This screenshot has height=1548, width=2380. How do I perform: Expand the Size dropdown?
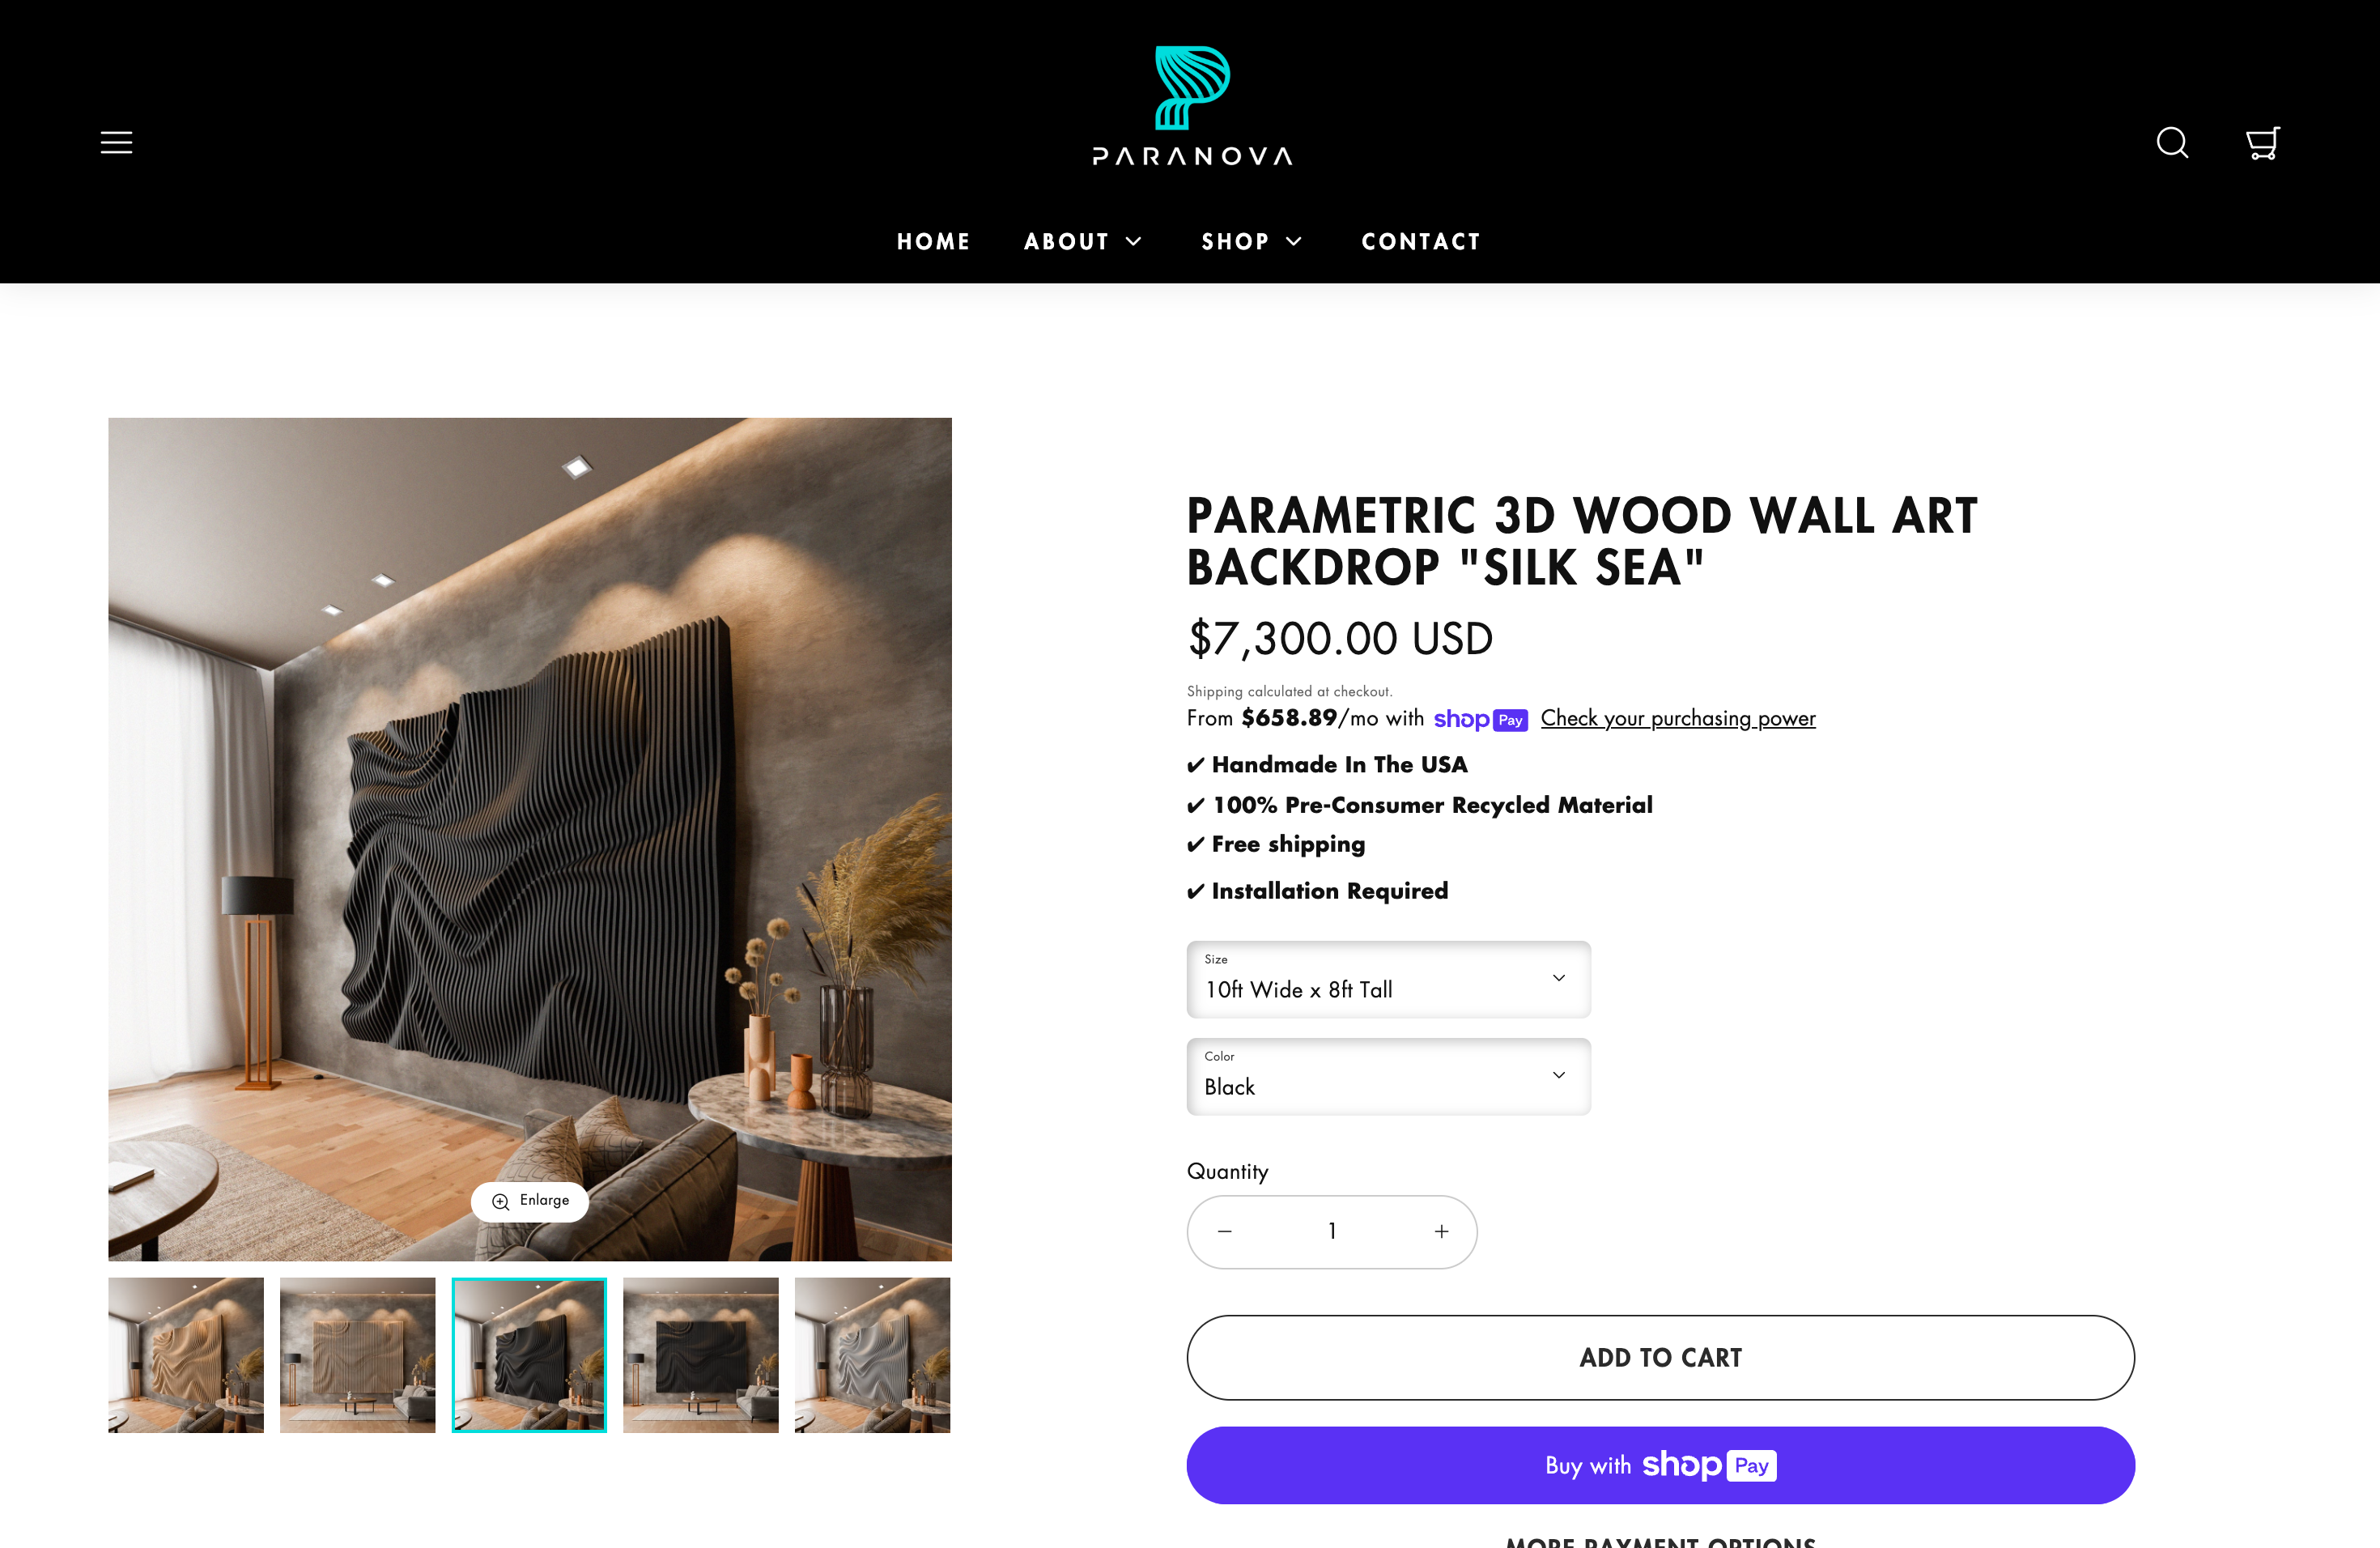1388,979
